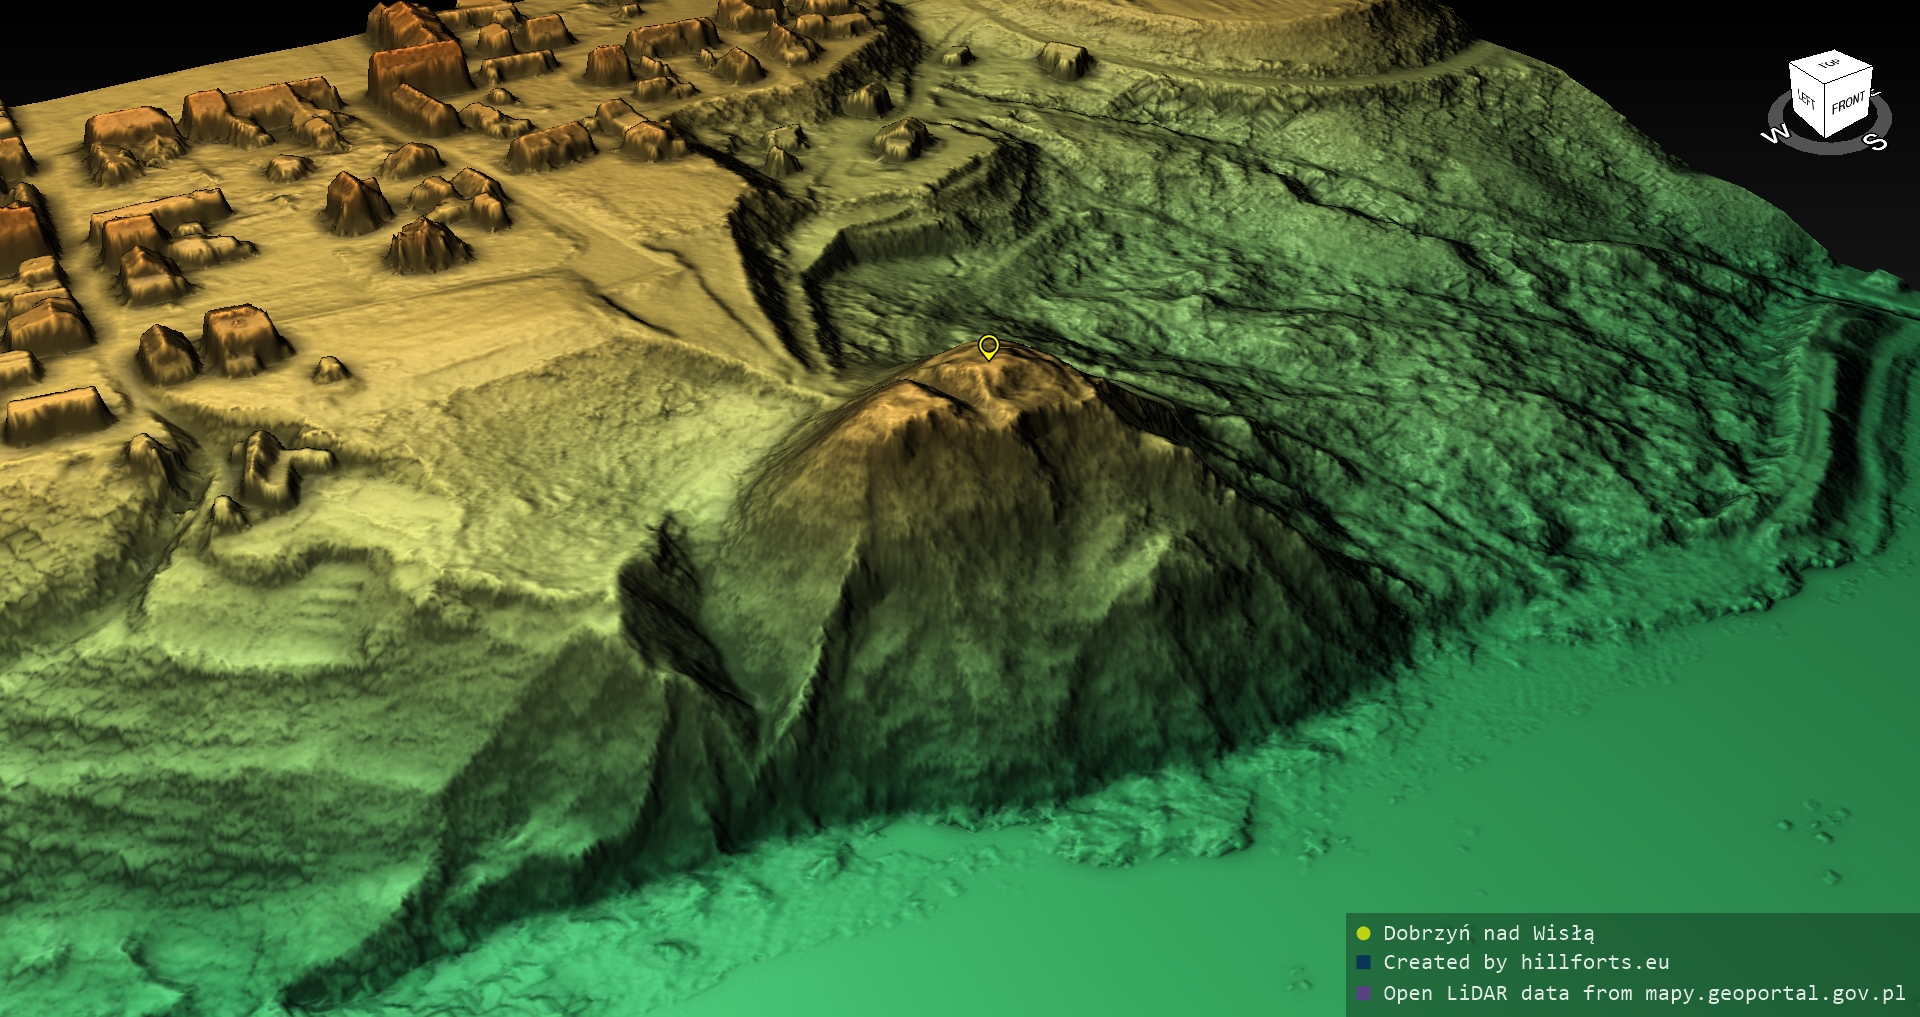
Task: Click the cube edge between LEFT and FRONT
Action: point(1825,110)
